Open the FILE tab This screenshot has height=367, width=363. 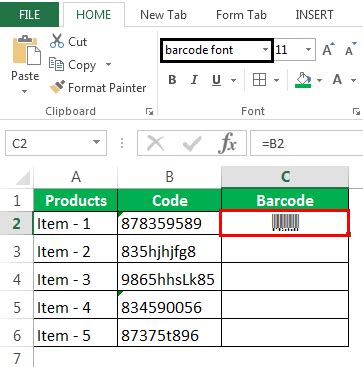tap(29, 15)
